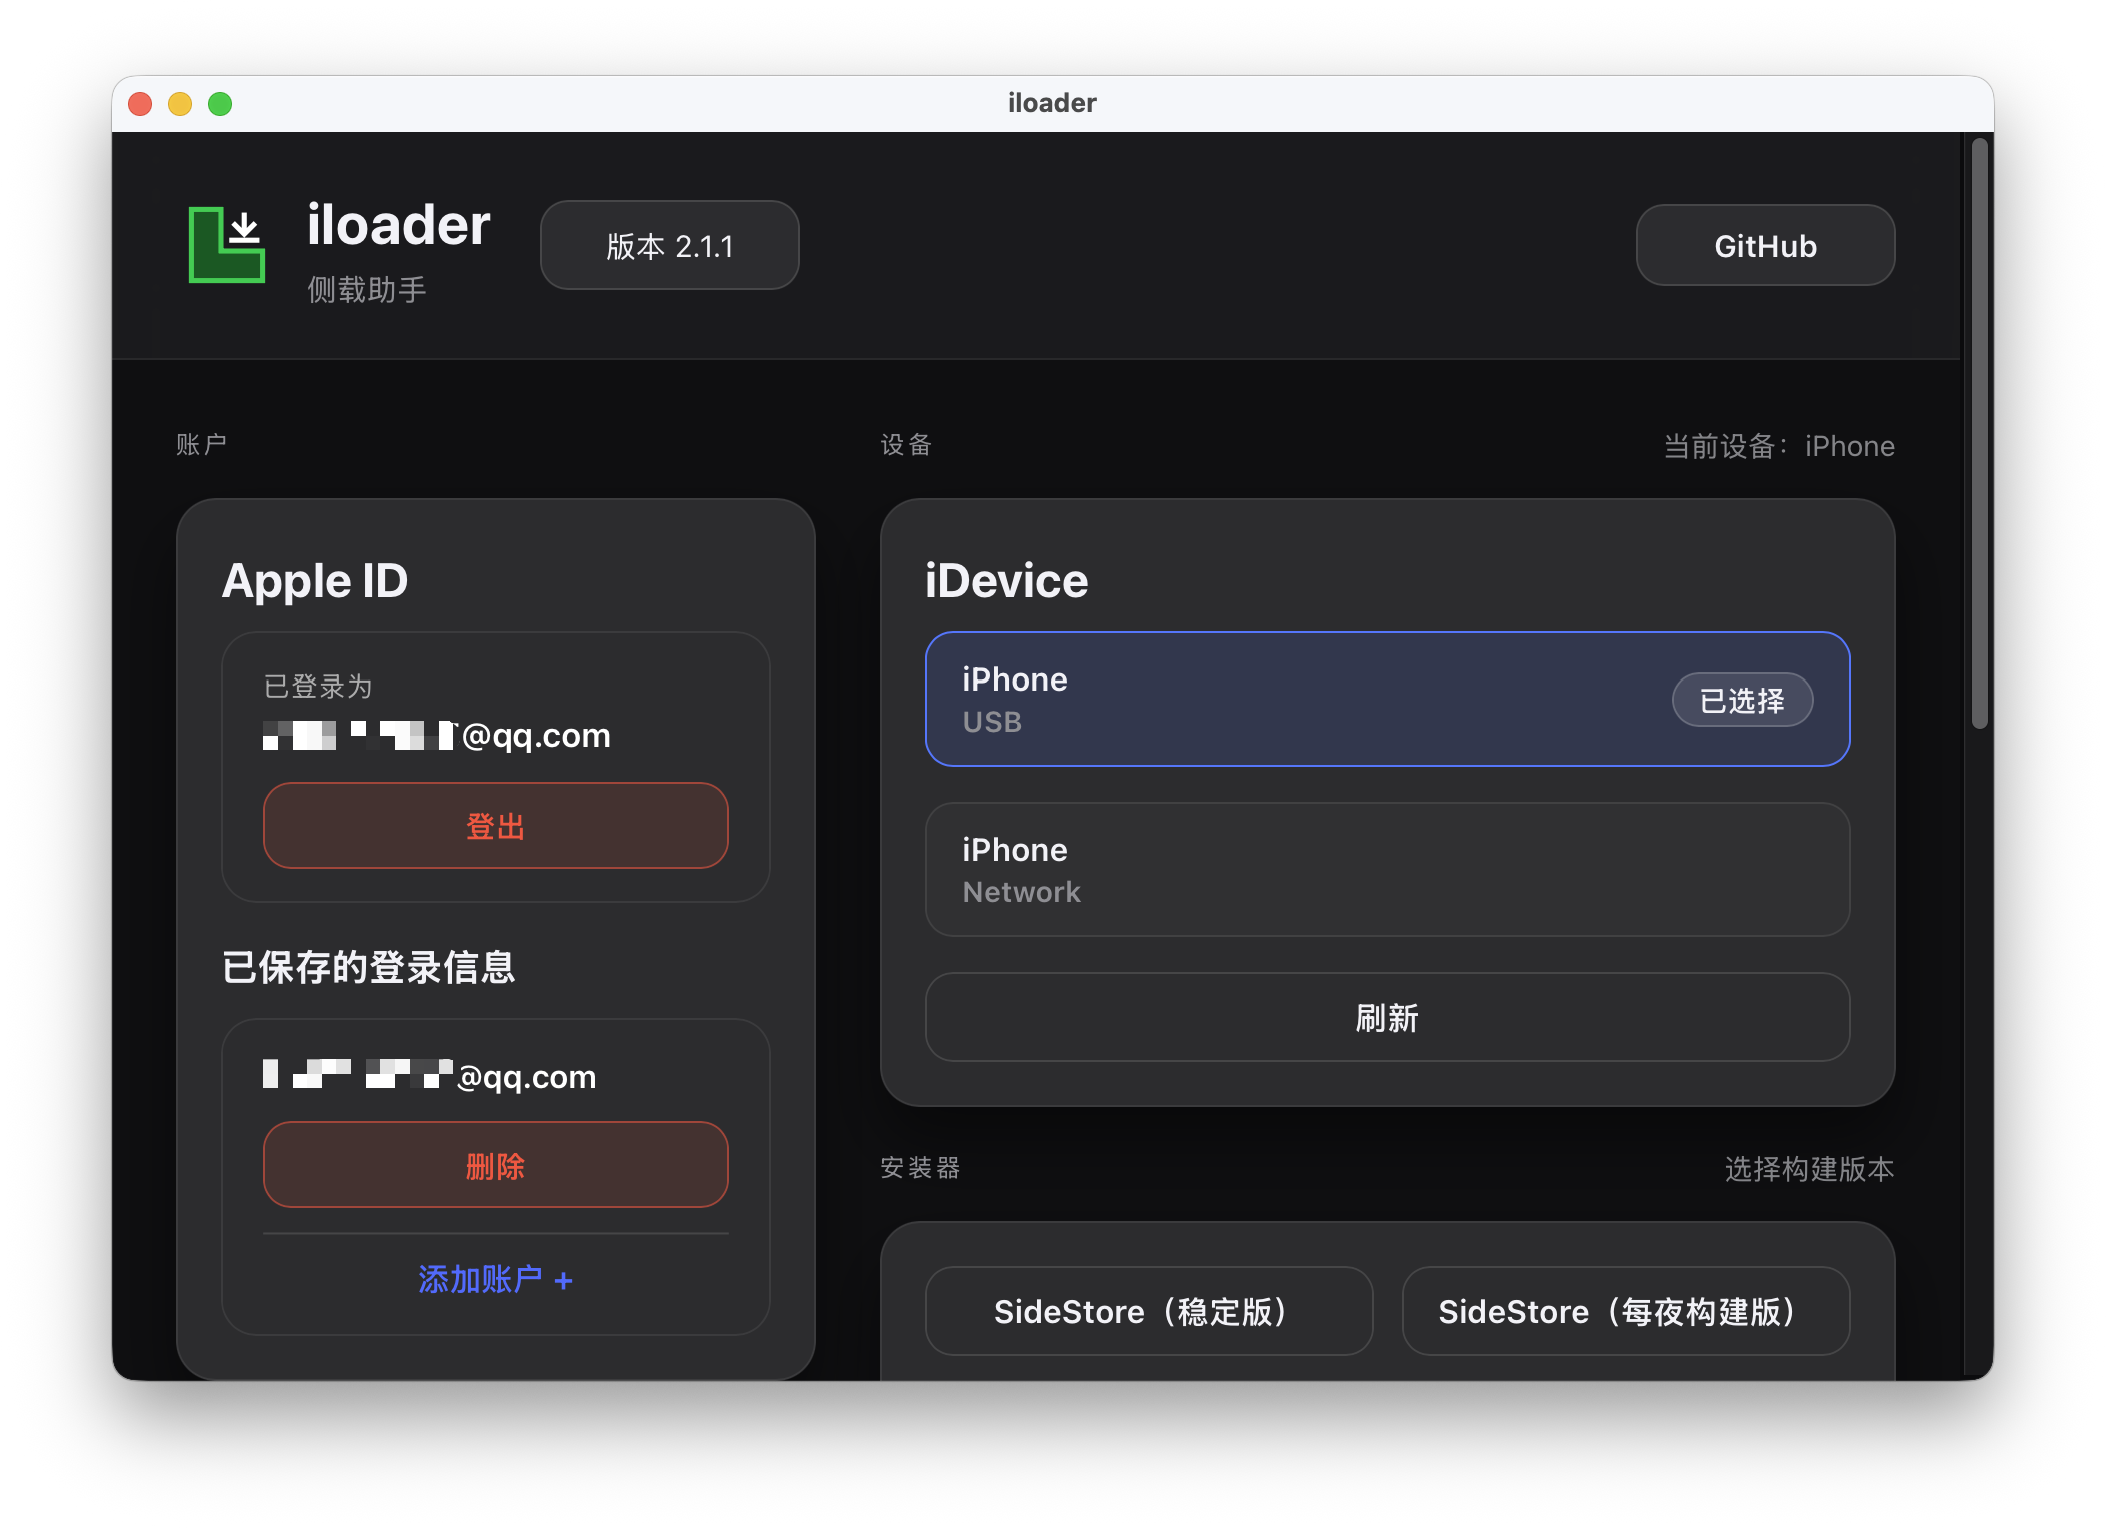Refresh device list with 刷新

tap(1387, 1017)
